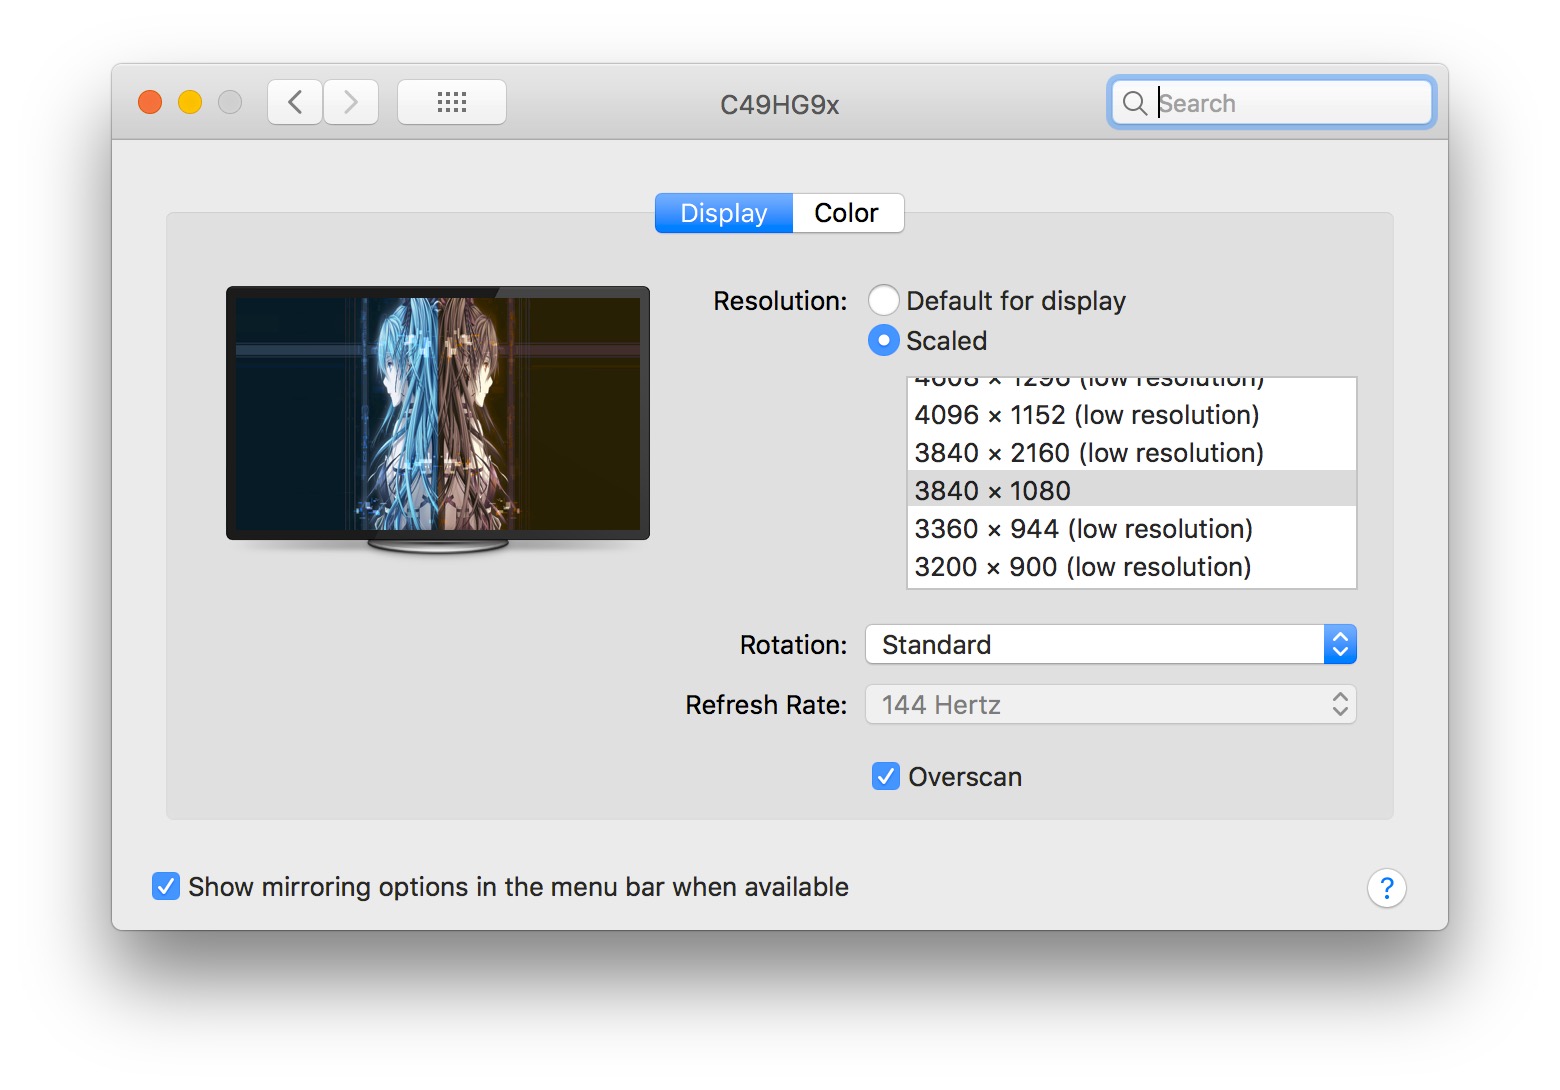Open the Rotation dropdown set to Standard
The height and width of the screenshot is (1090, 1560).
[1111, 645]
